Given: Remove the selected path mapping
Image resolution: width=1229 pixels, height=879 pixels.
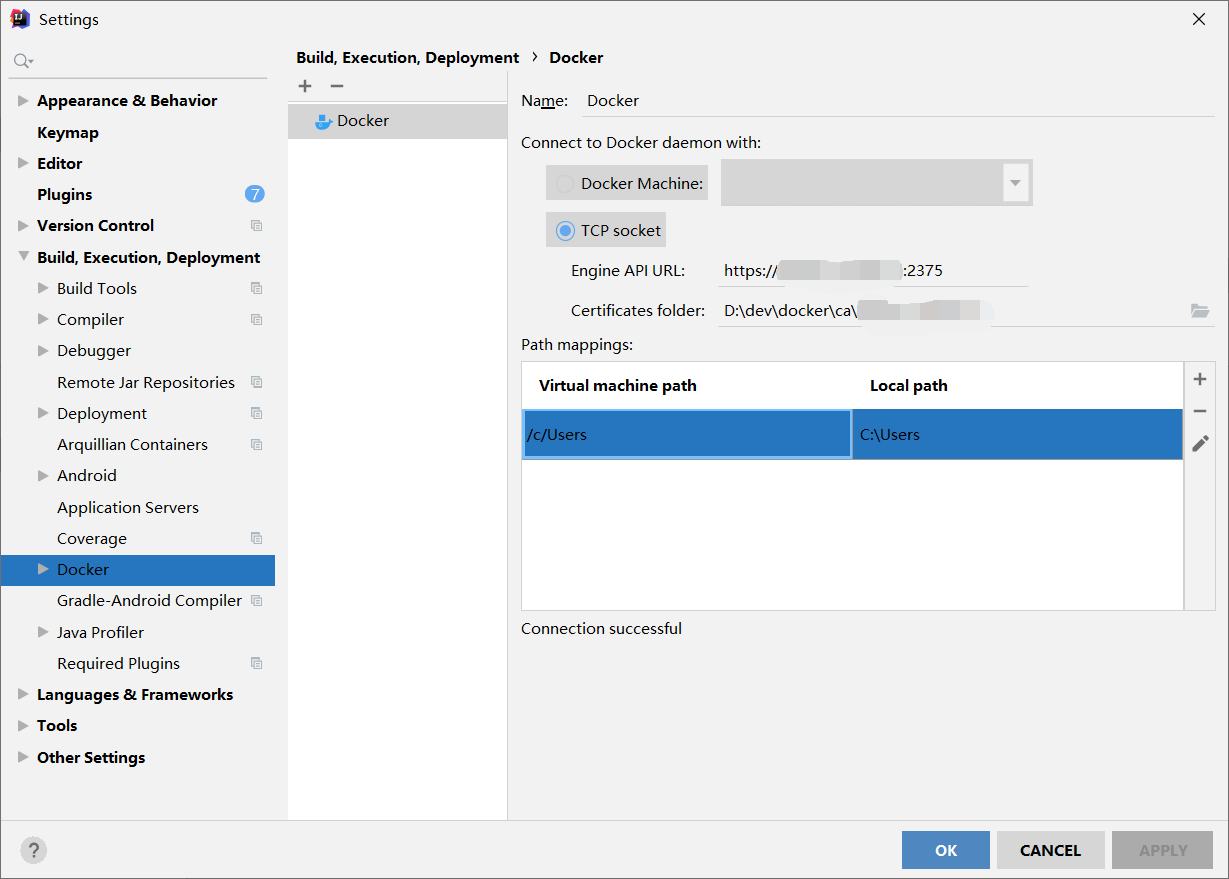Looking at the screenshot, I should point(1200,412).
